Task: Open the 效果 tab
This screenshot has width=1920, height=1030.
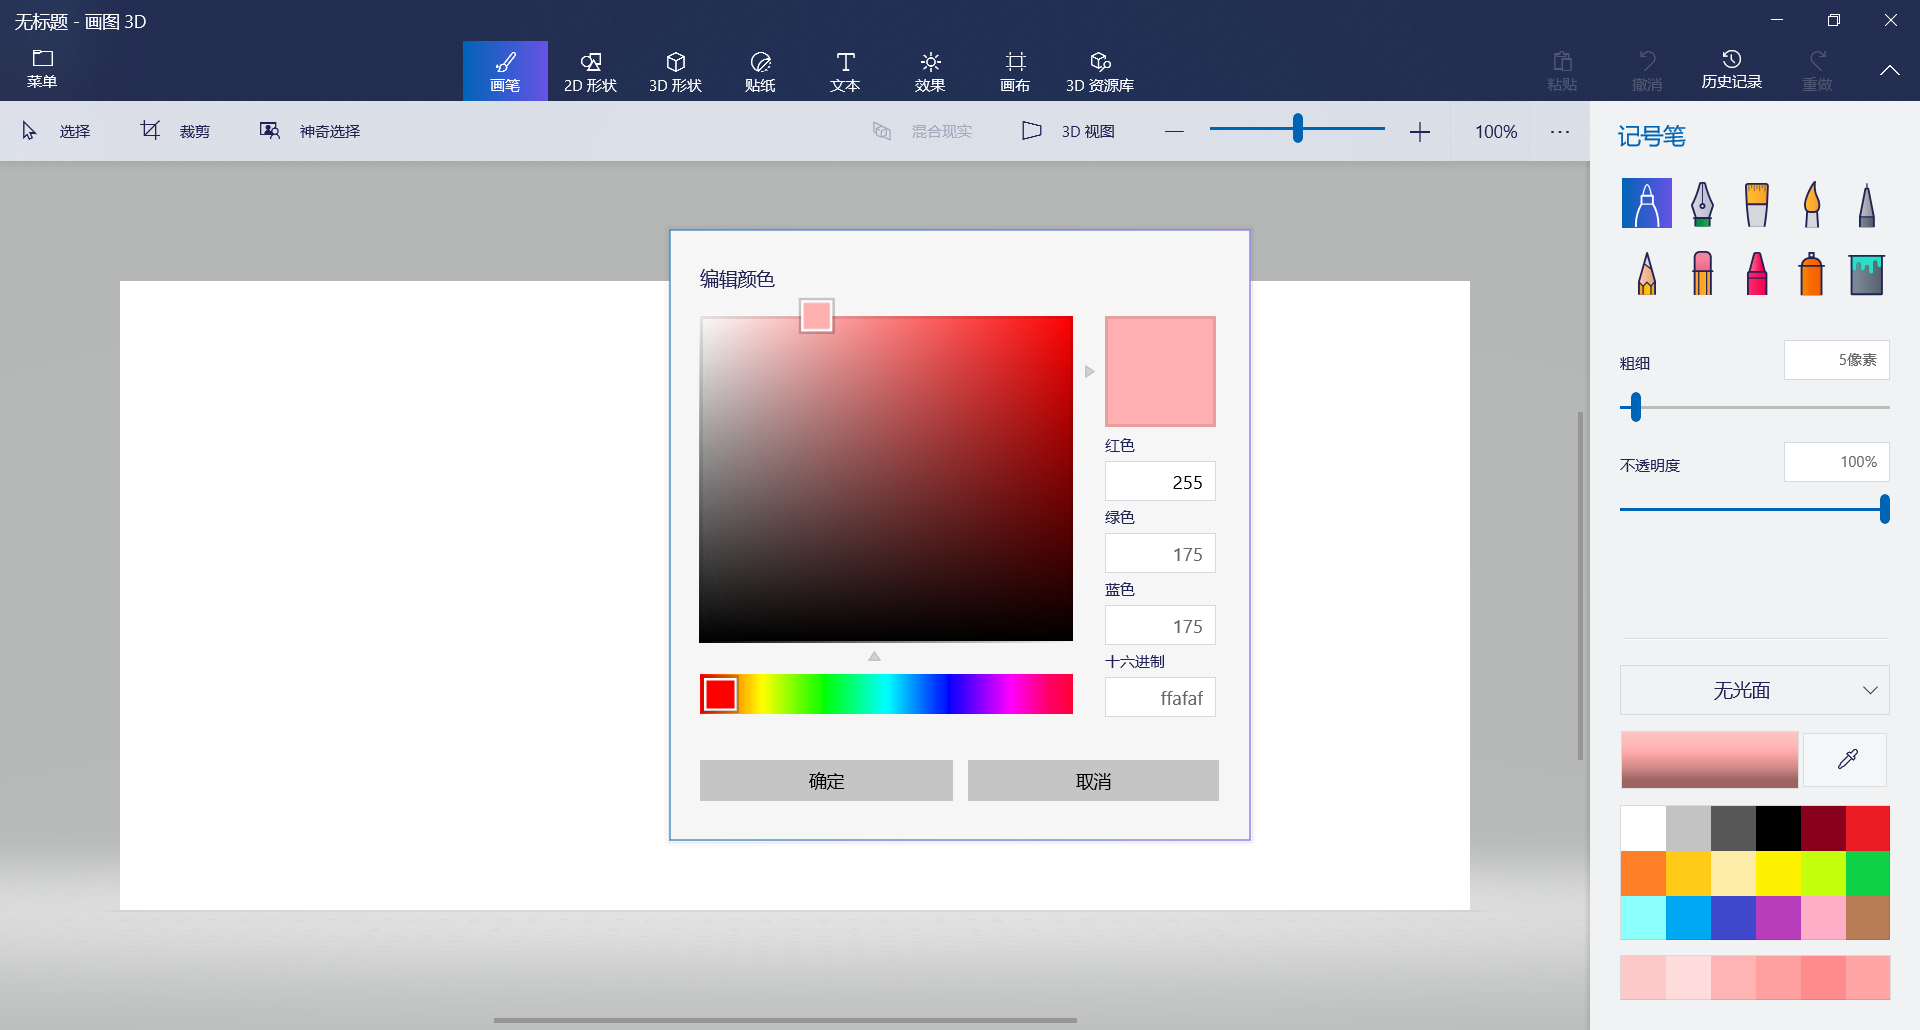Action: (x=930, y=71)
